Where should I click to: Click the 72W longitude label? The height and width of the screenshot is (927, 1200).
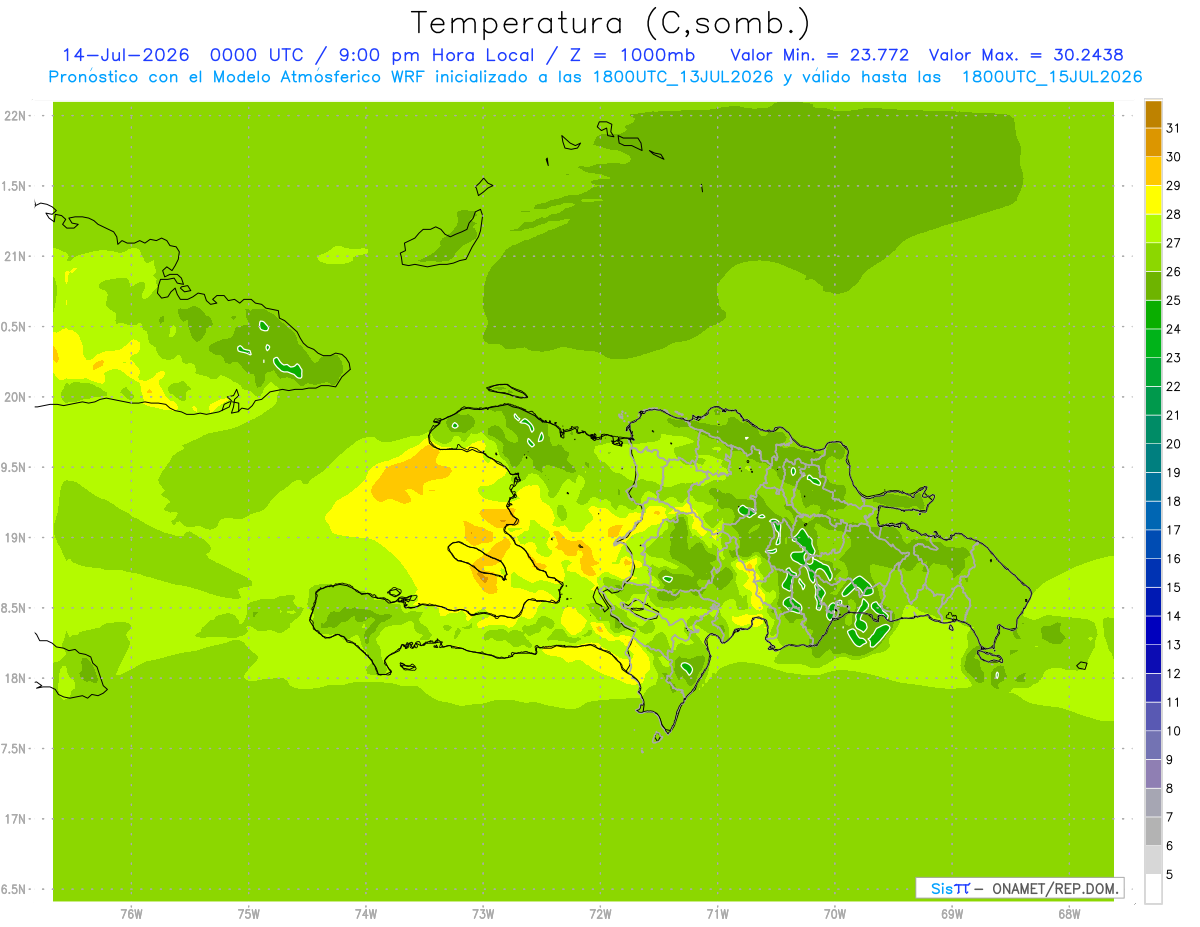pyautogui.click(x=601, y=913)
